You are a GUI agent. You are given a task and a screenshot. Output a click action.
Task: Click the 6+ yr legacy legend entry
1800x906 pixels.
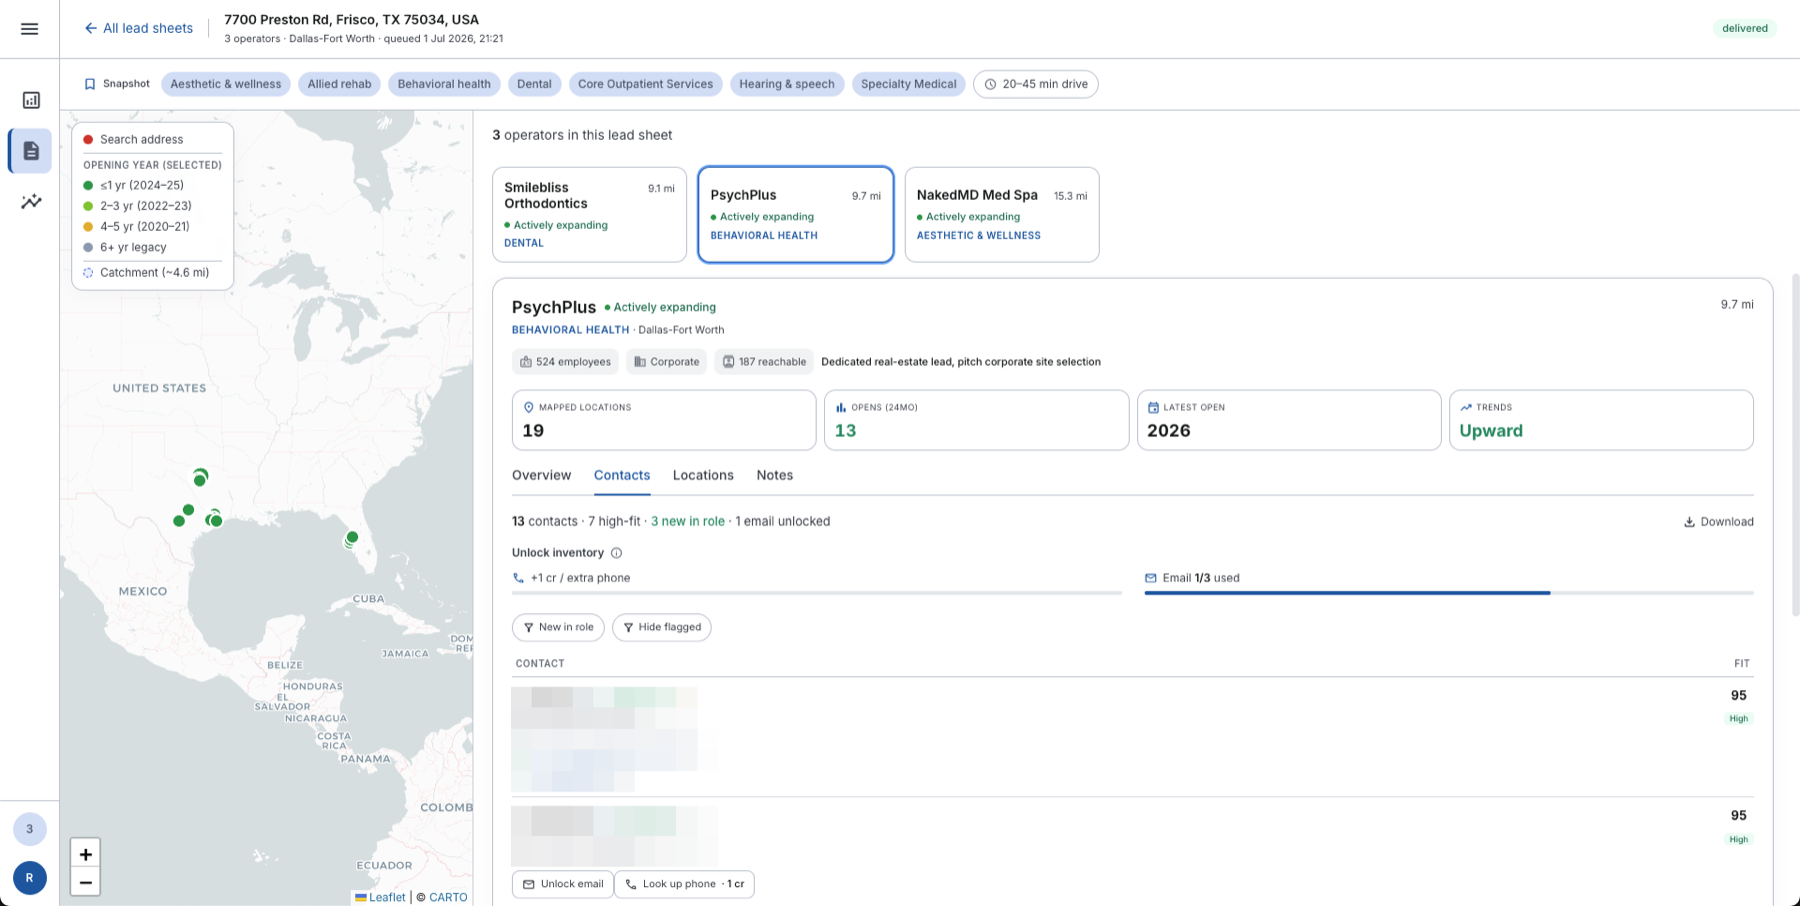[125, 247]
